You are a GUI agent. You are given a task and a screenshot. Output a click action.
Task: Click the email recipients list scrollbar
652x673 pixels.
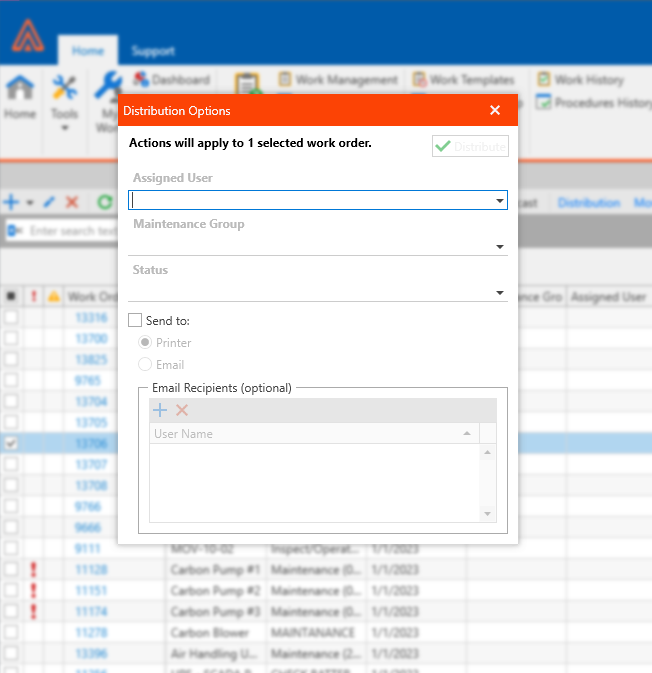(488, 482)
